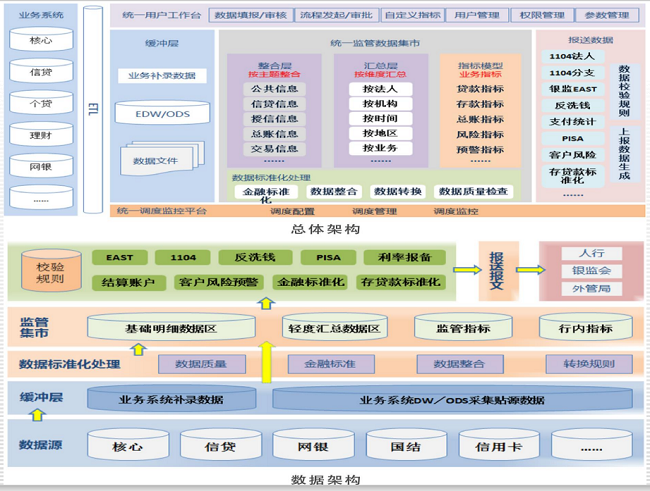Click the 数据质量检查 box
Screen dimensions: 650x491
[473, 191]
